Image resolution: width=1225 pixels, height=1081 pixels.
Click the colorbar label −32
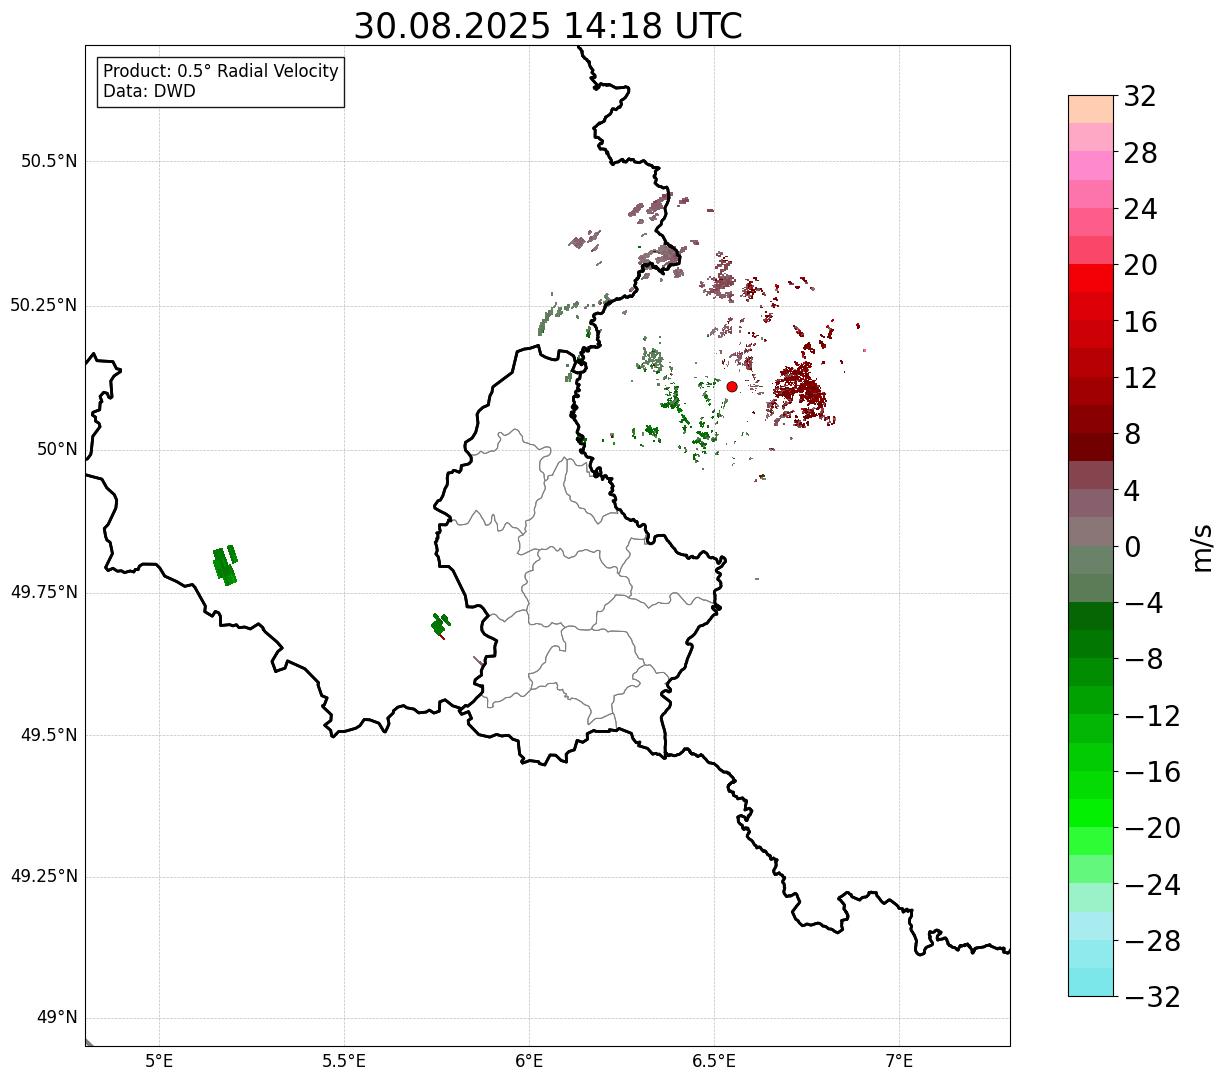[1152, 998]
